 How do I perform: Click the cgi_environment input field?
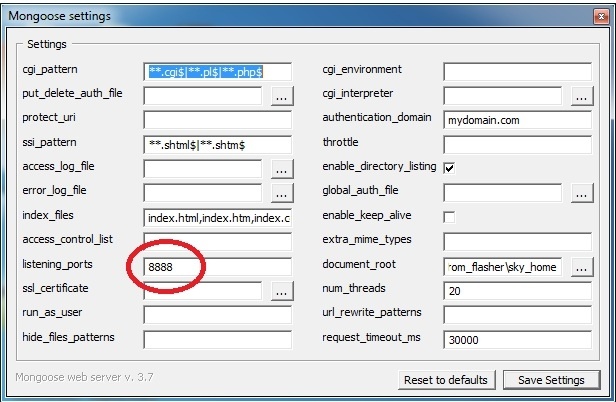pos(518,72)
